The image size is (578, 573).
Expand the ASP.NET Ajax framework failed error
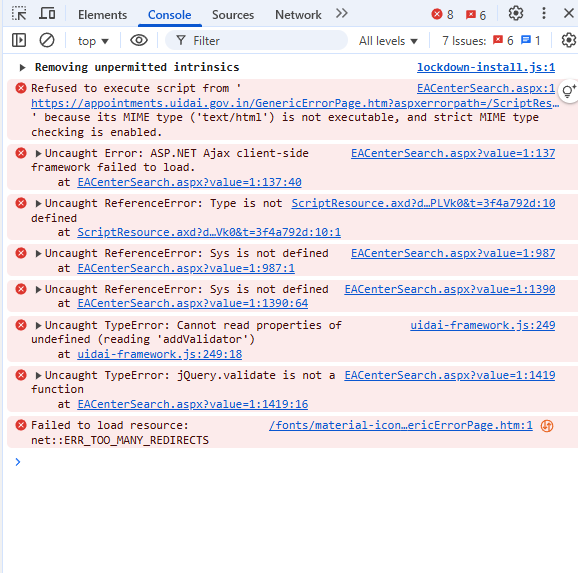(38, 153)
